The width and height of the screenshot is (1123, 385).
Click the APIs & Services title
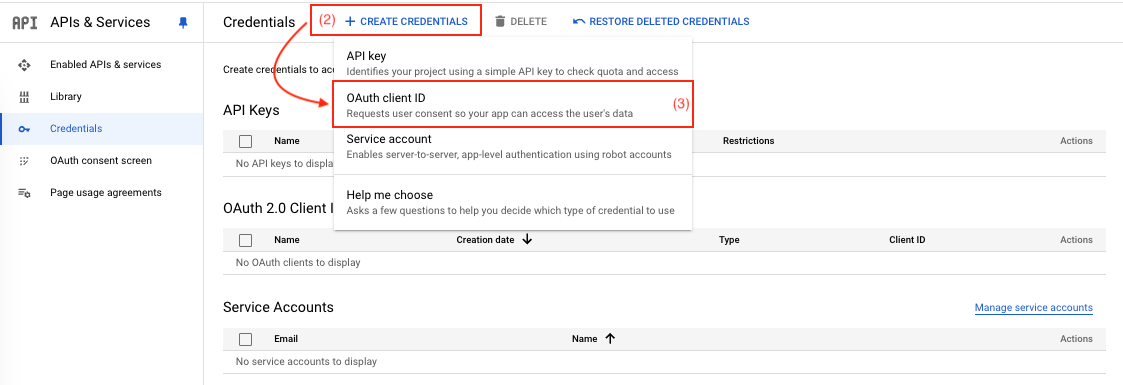(x=100, y=22)
